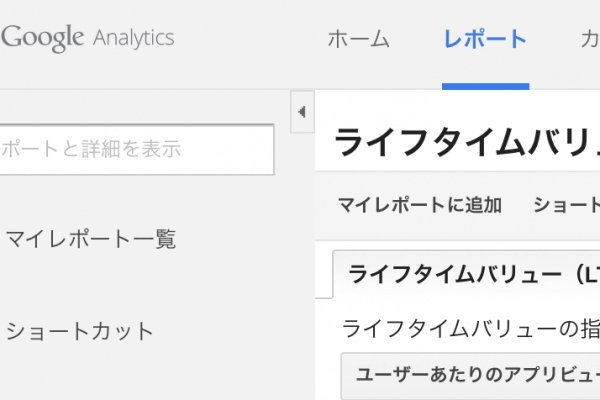Image resolution: width=600 pixels, height=400 pixels.
Task: Select the ライフタイムバリュー（LTV tab
Action: 466,274
